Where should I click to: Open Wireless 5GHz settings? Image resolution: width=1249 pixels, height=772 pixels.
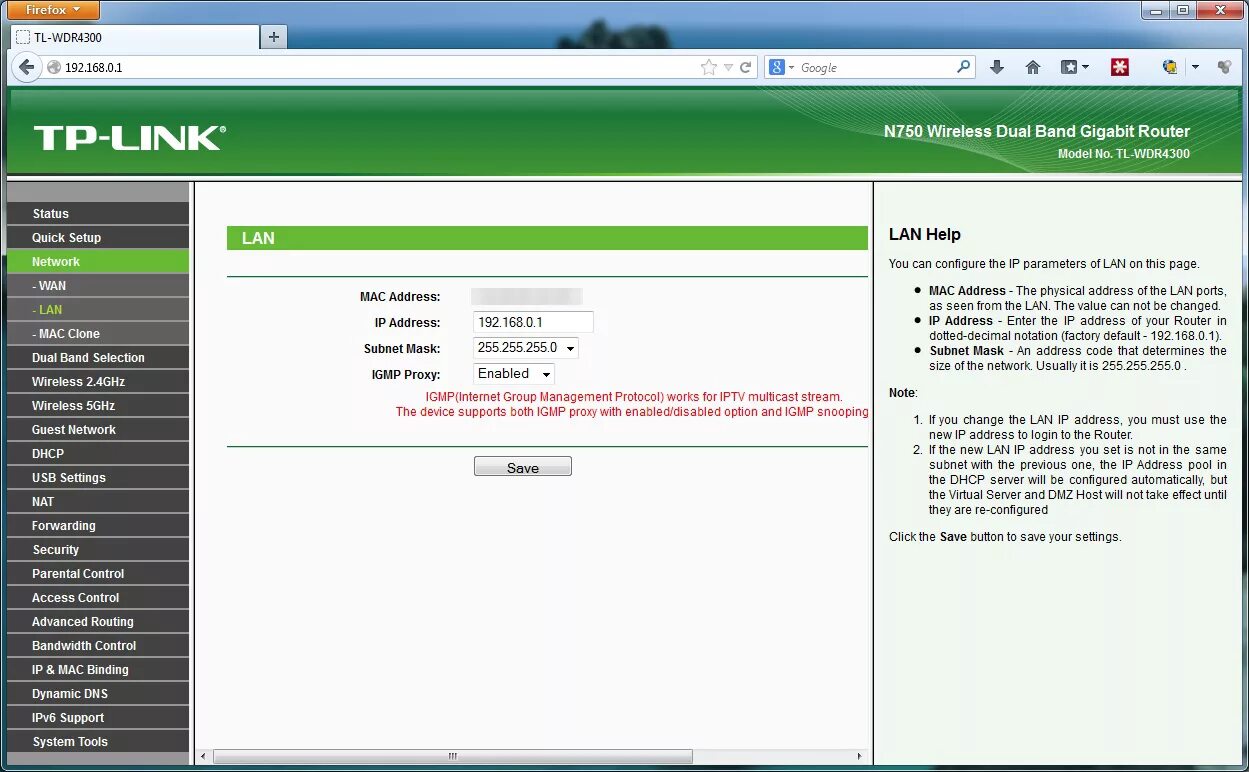(97, 406)
